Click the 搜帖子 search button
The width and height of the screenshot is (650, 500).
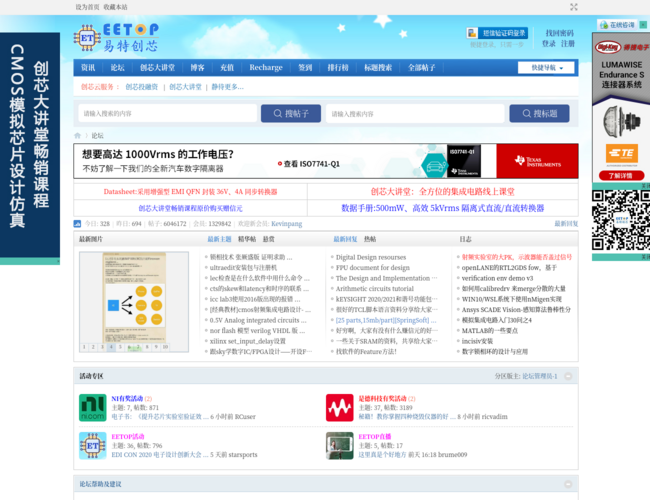tap(291, 114)
